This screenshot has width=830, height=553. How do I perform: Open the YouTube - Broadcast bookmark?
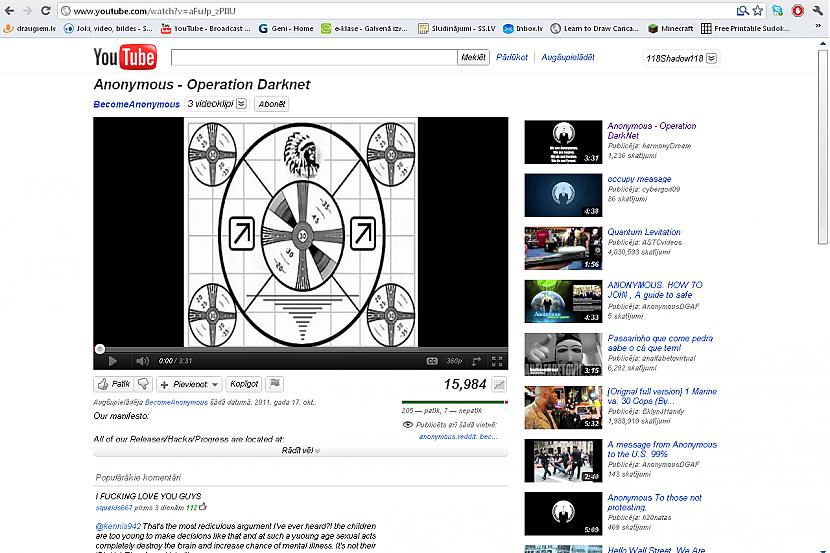pos(205,29)
